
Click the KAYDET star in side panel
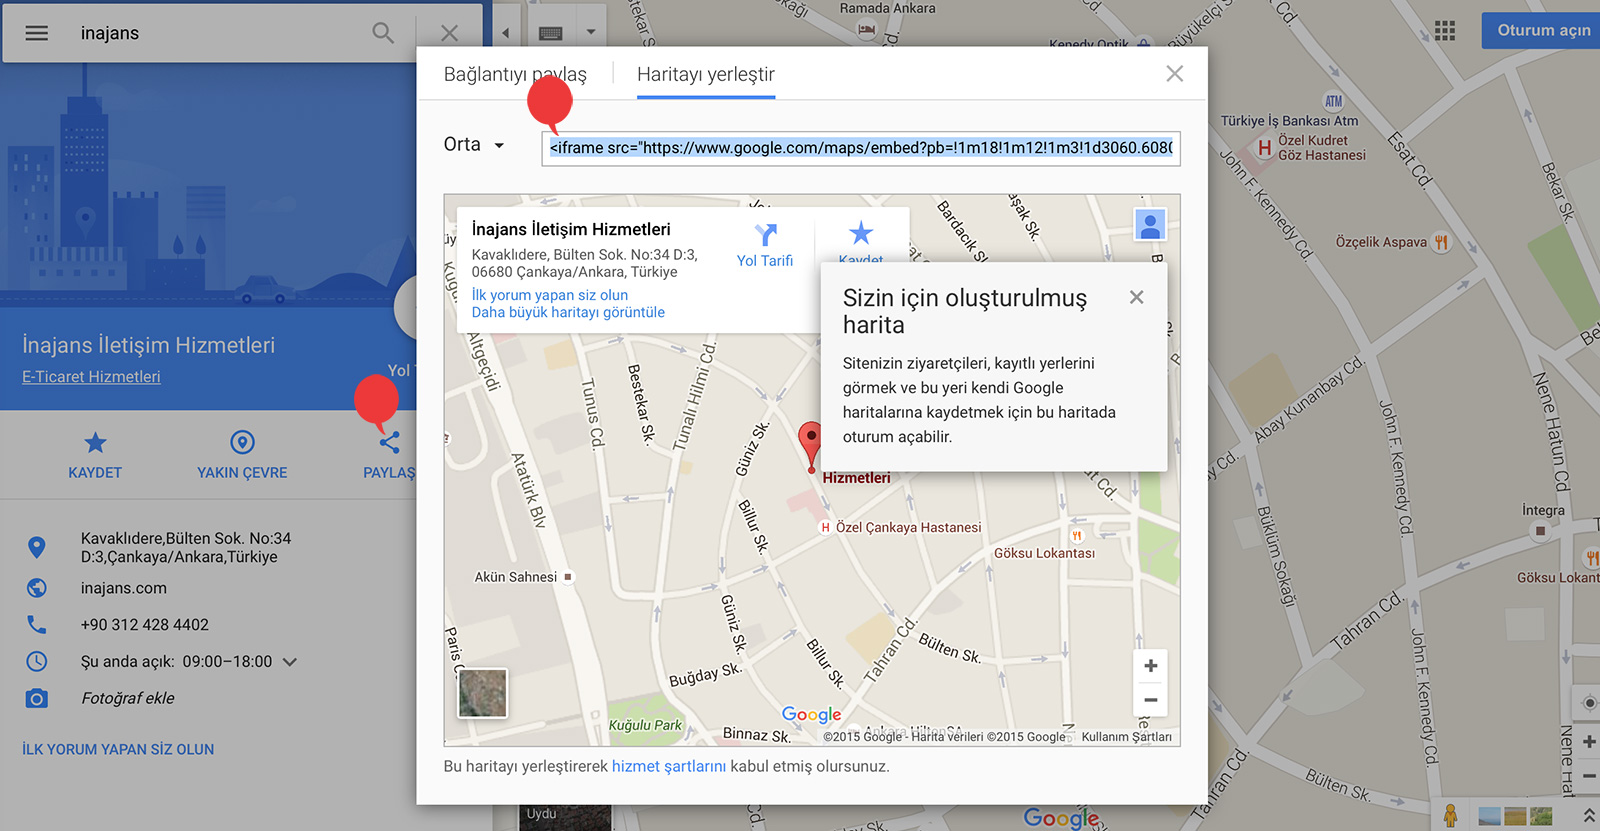click(95, 443)
